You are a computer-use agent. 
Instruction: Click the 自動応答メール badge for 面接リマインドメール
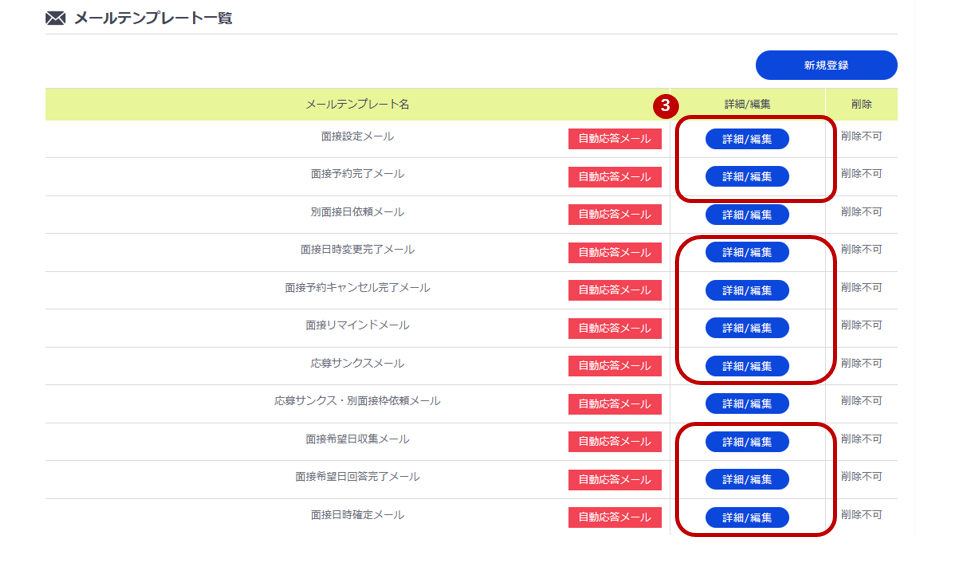pos(613,327)
